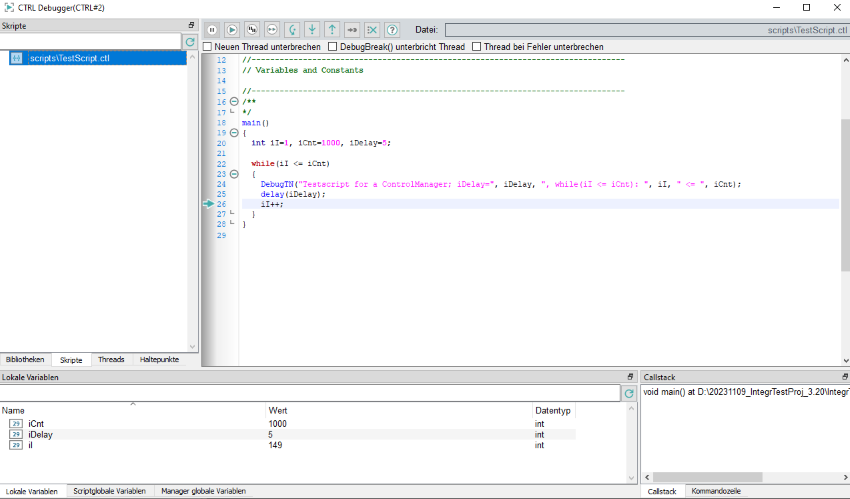Refresh the Lokale Variablen panel
The image size is (850, 499).
coord(629,394)
